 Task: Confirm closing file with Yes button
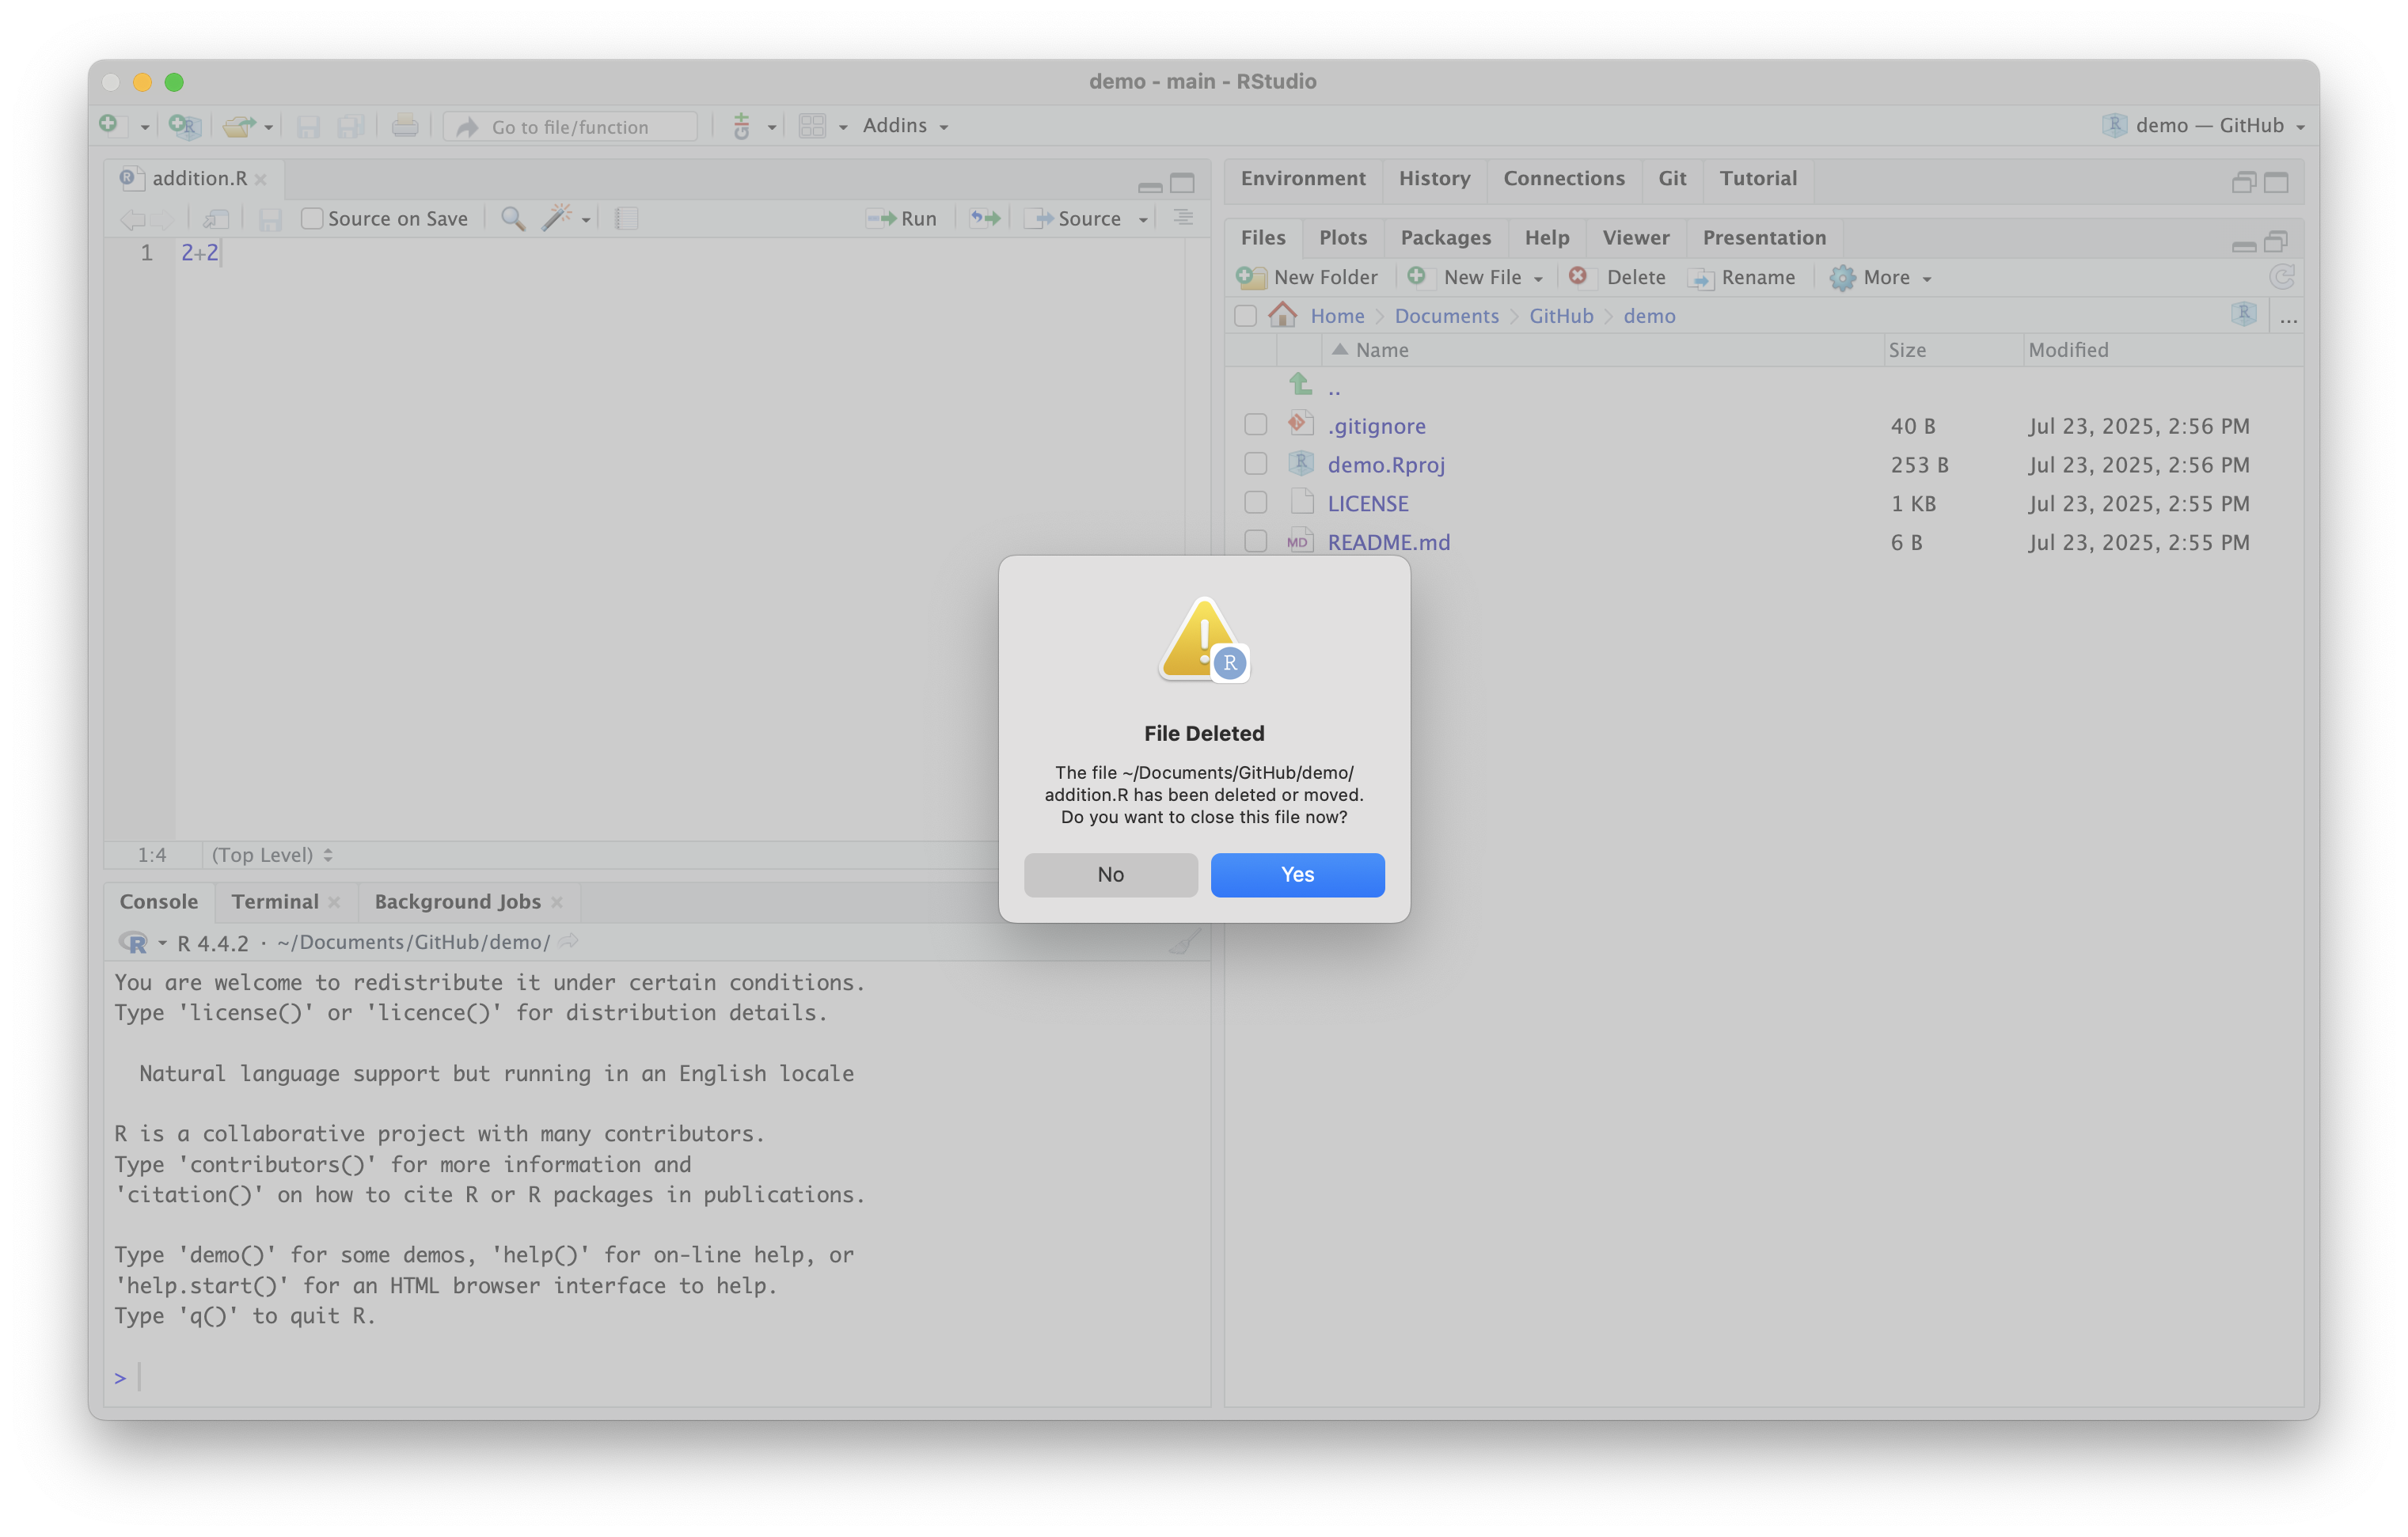pyautogui.click(x=1297, y=875)
